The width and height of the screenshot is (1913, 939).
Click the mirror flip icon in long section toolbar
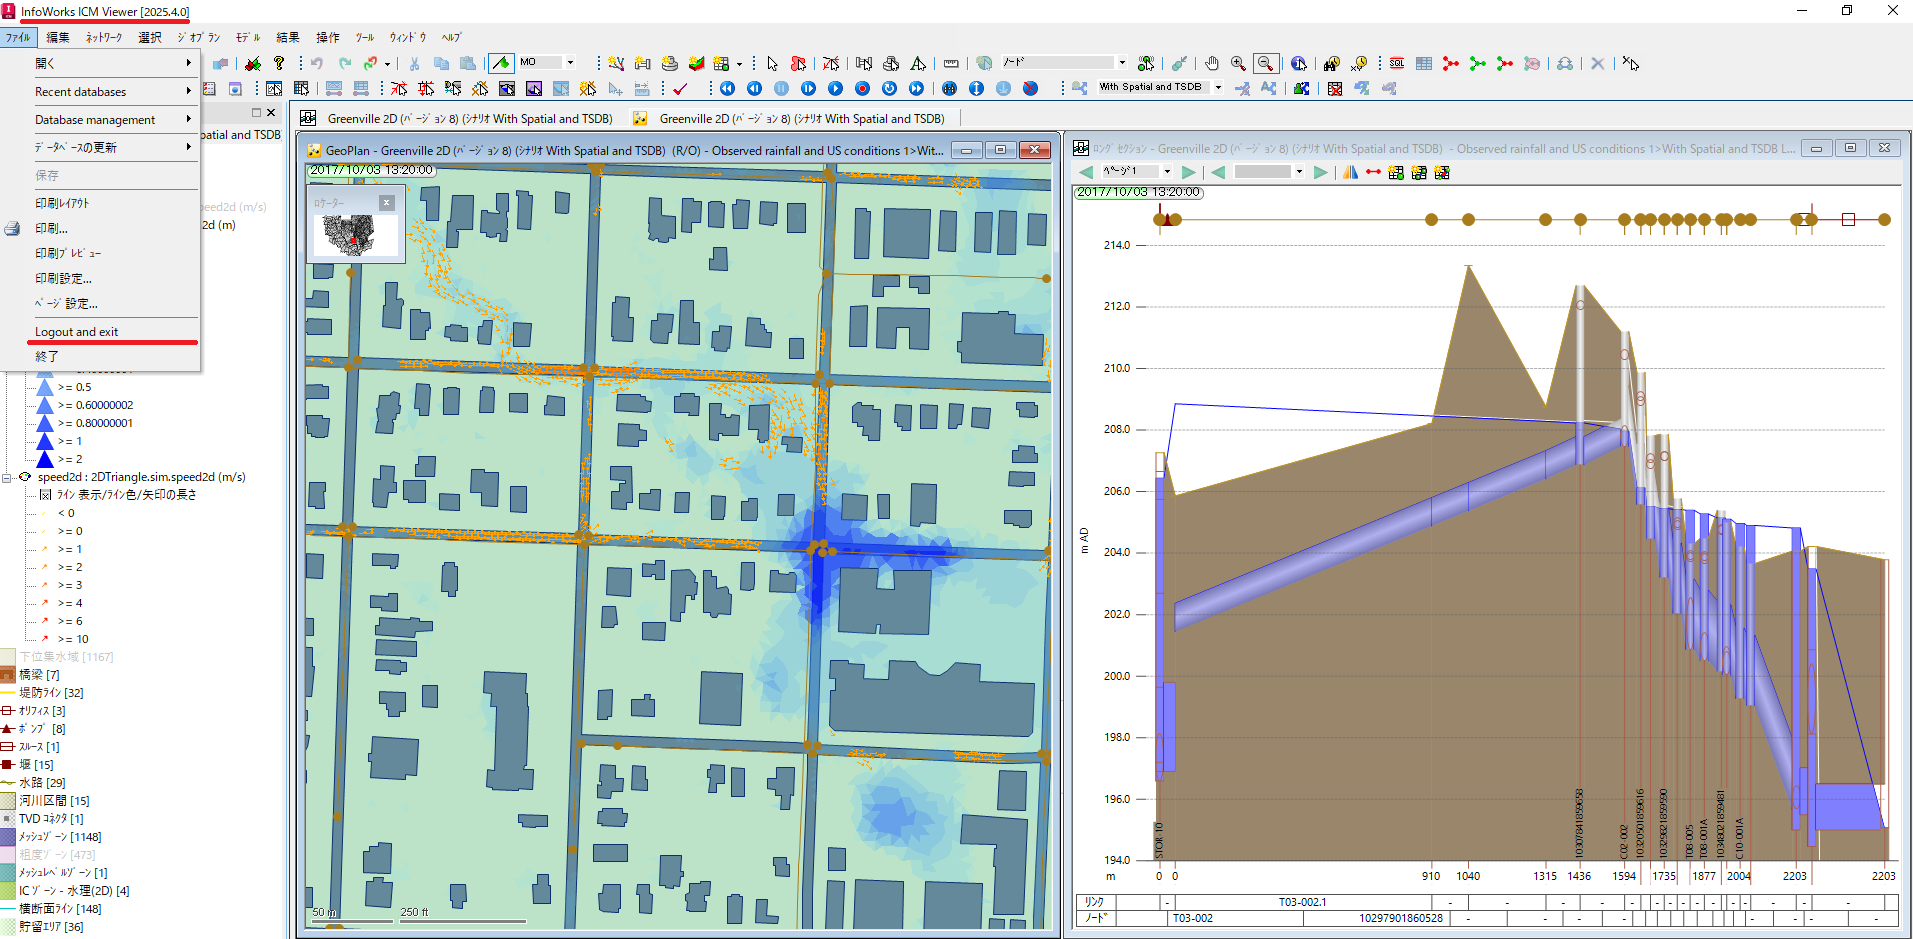1350,172
